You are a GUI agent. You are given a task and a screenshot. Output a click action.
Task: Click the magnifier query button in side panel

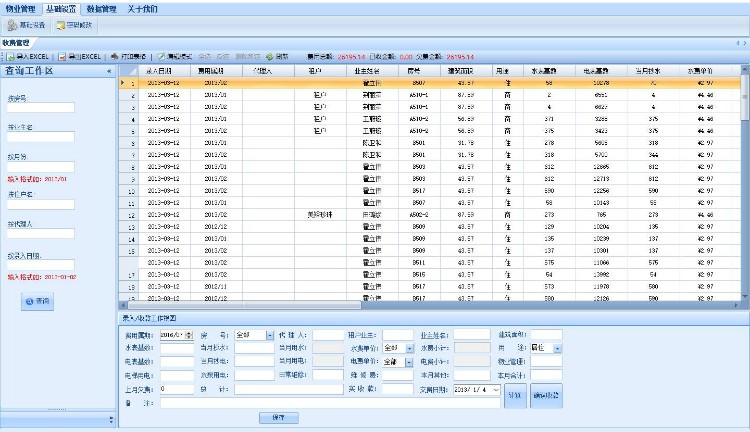(x=37, y=301)
